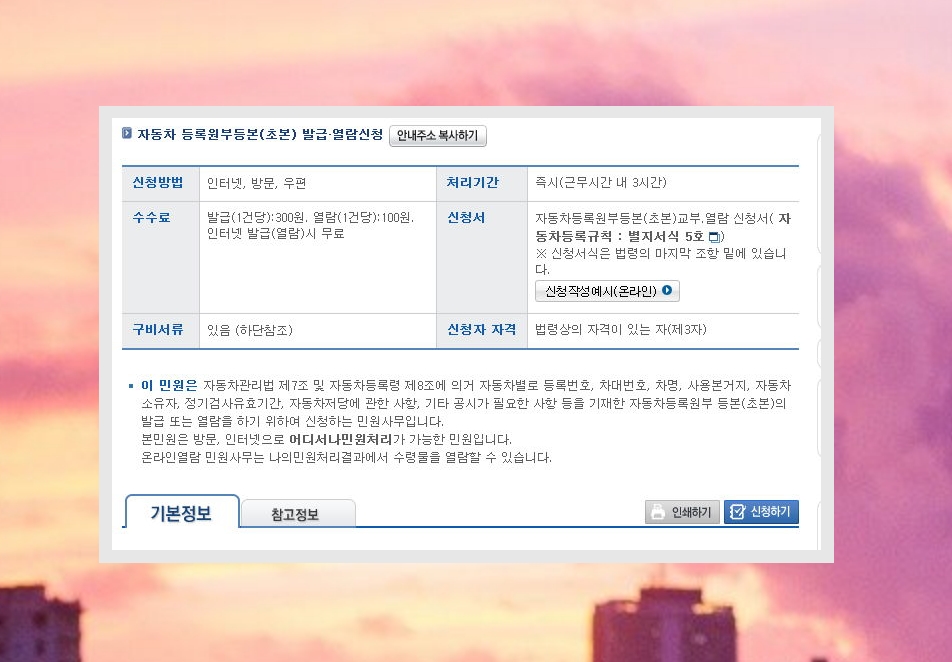Click the text 인터넷, 방문, 우편
Viewport: 952px width, 662px height.
pos(256,183)
